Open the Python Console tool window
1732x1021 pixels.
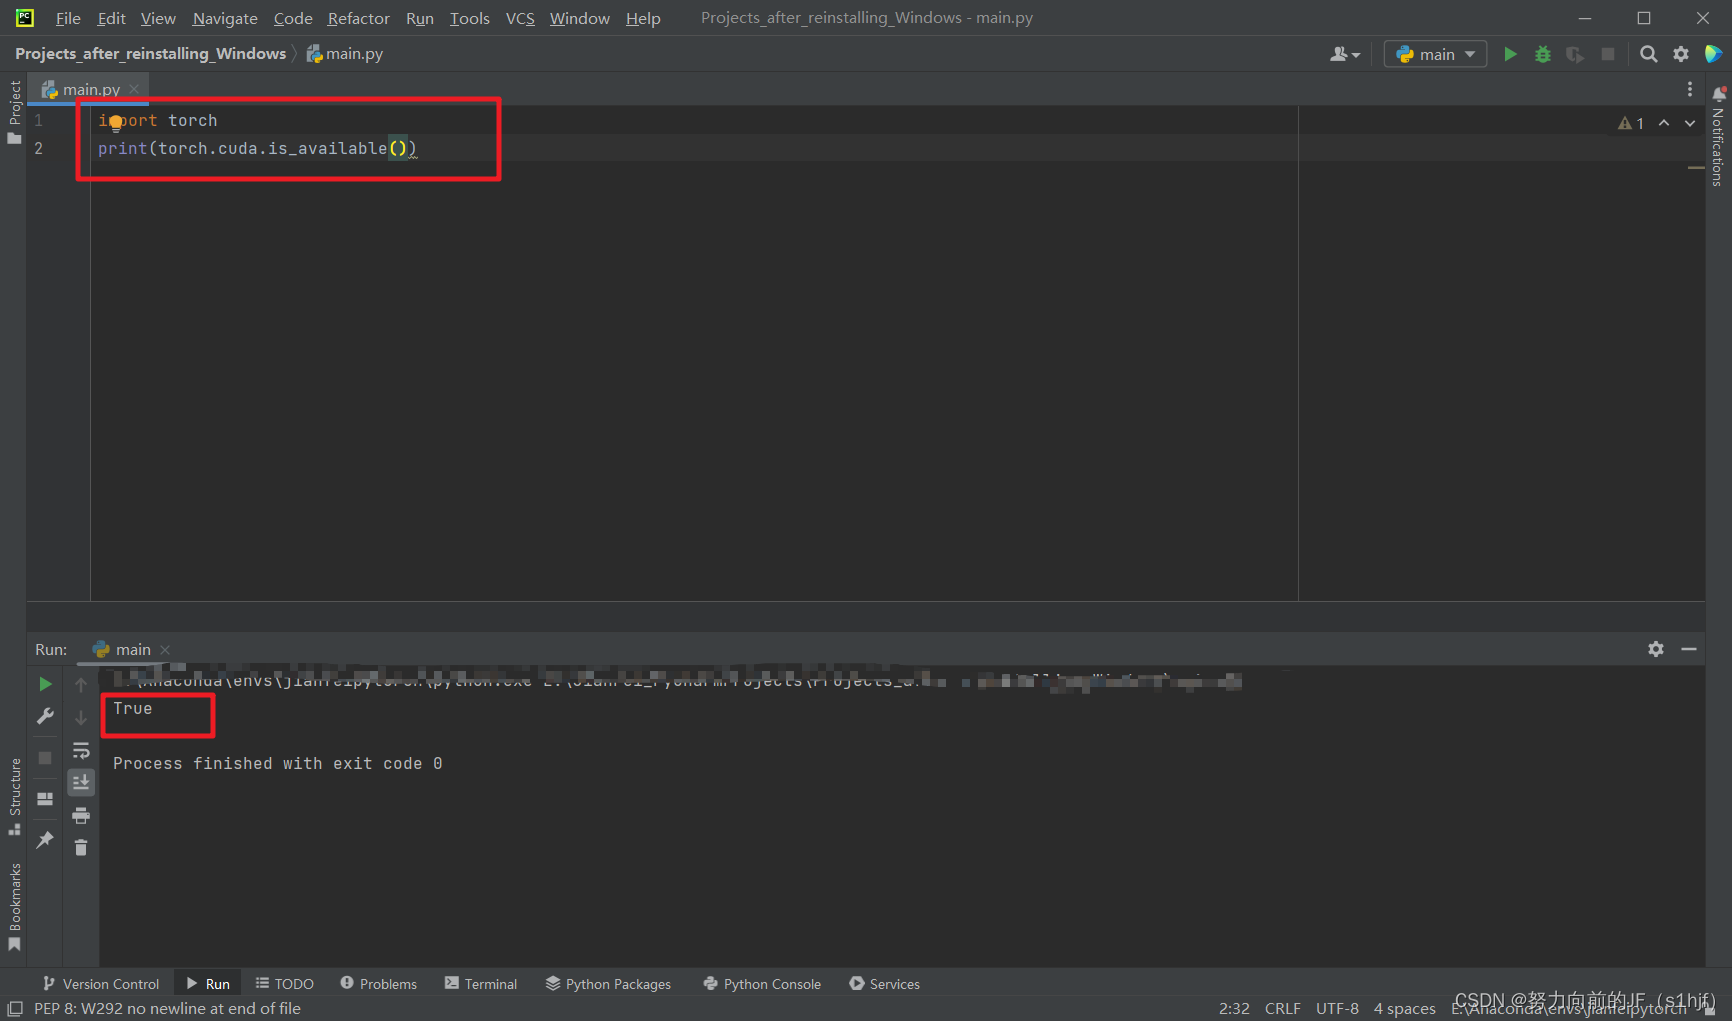point(762,984)
